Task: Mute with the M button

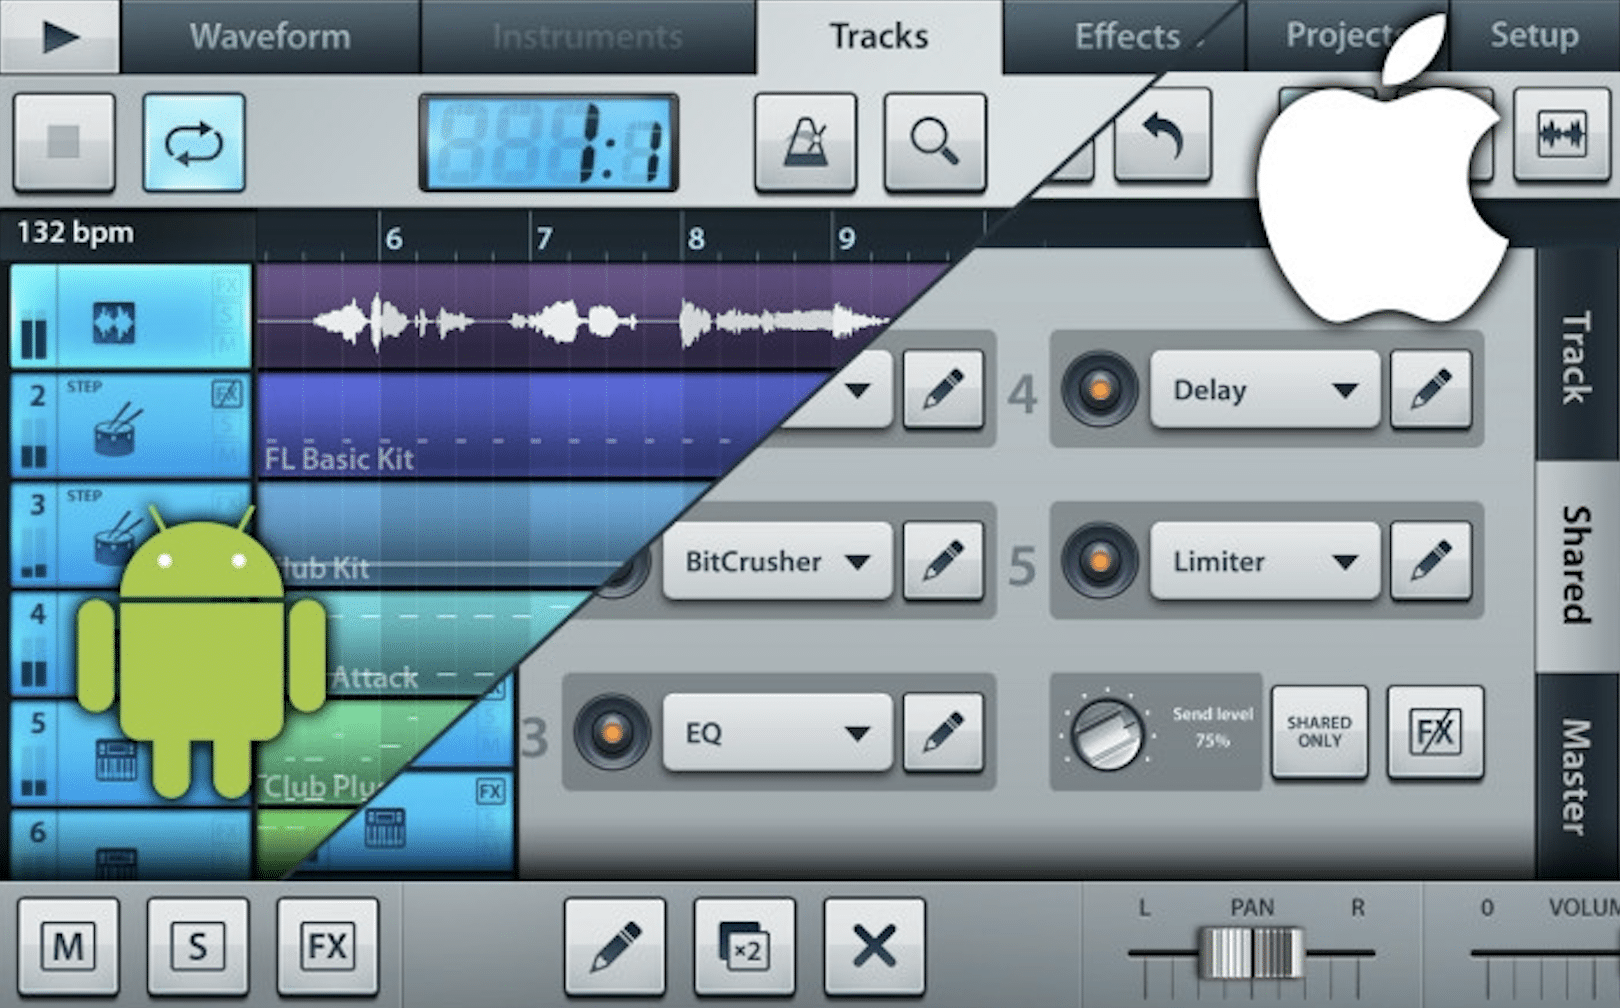Action: click(x=68, y=945)
